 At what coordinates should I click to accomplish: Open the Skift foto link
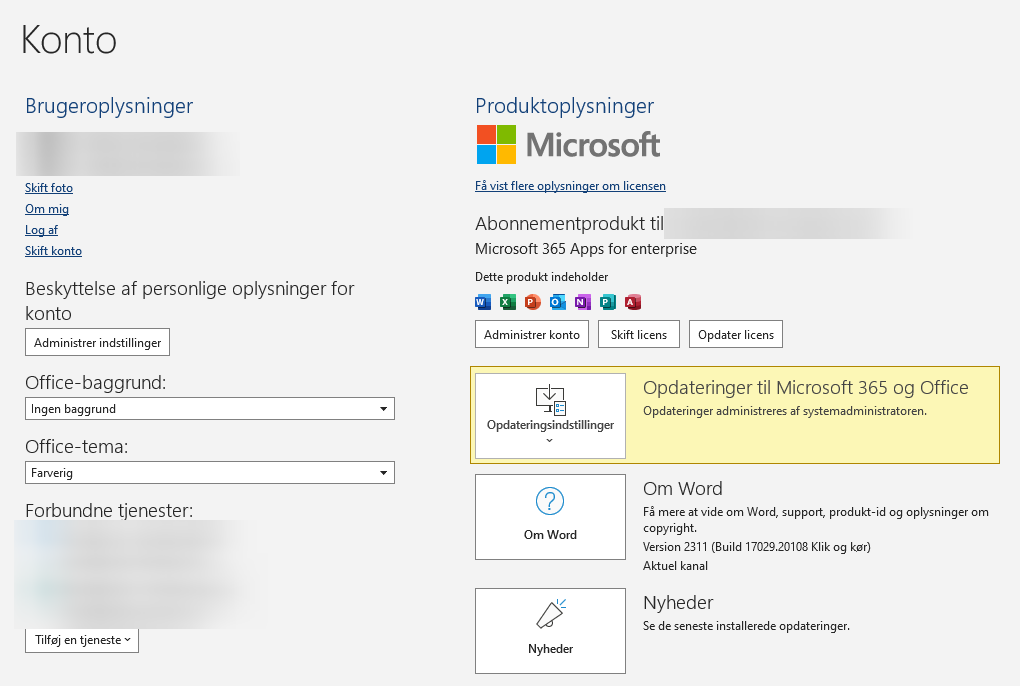(x=49, y=188)
